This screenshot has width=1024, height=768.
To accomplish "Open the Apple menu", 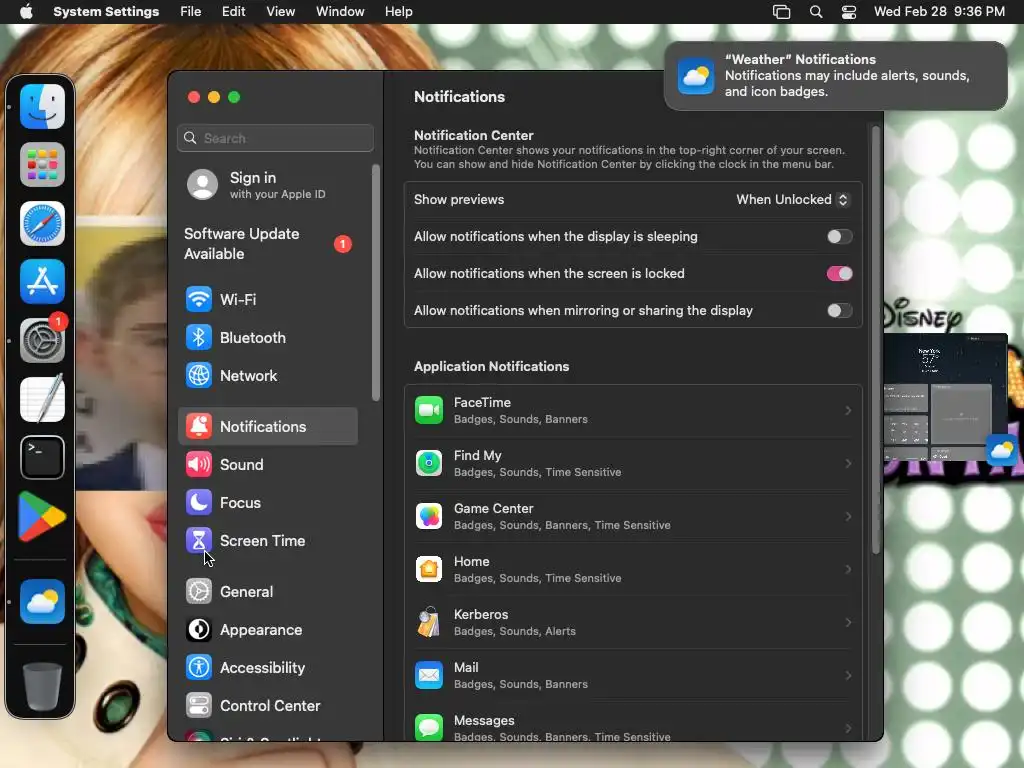I will [26, 12].
